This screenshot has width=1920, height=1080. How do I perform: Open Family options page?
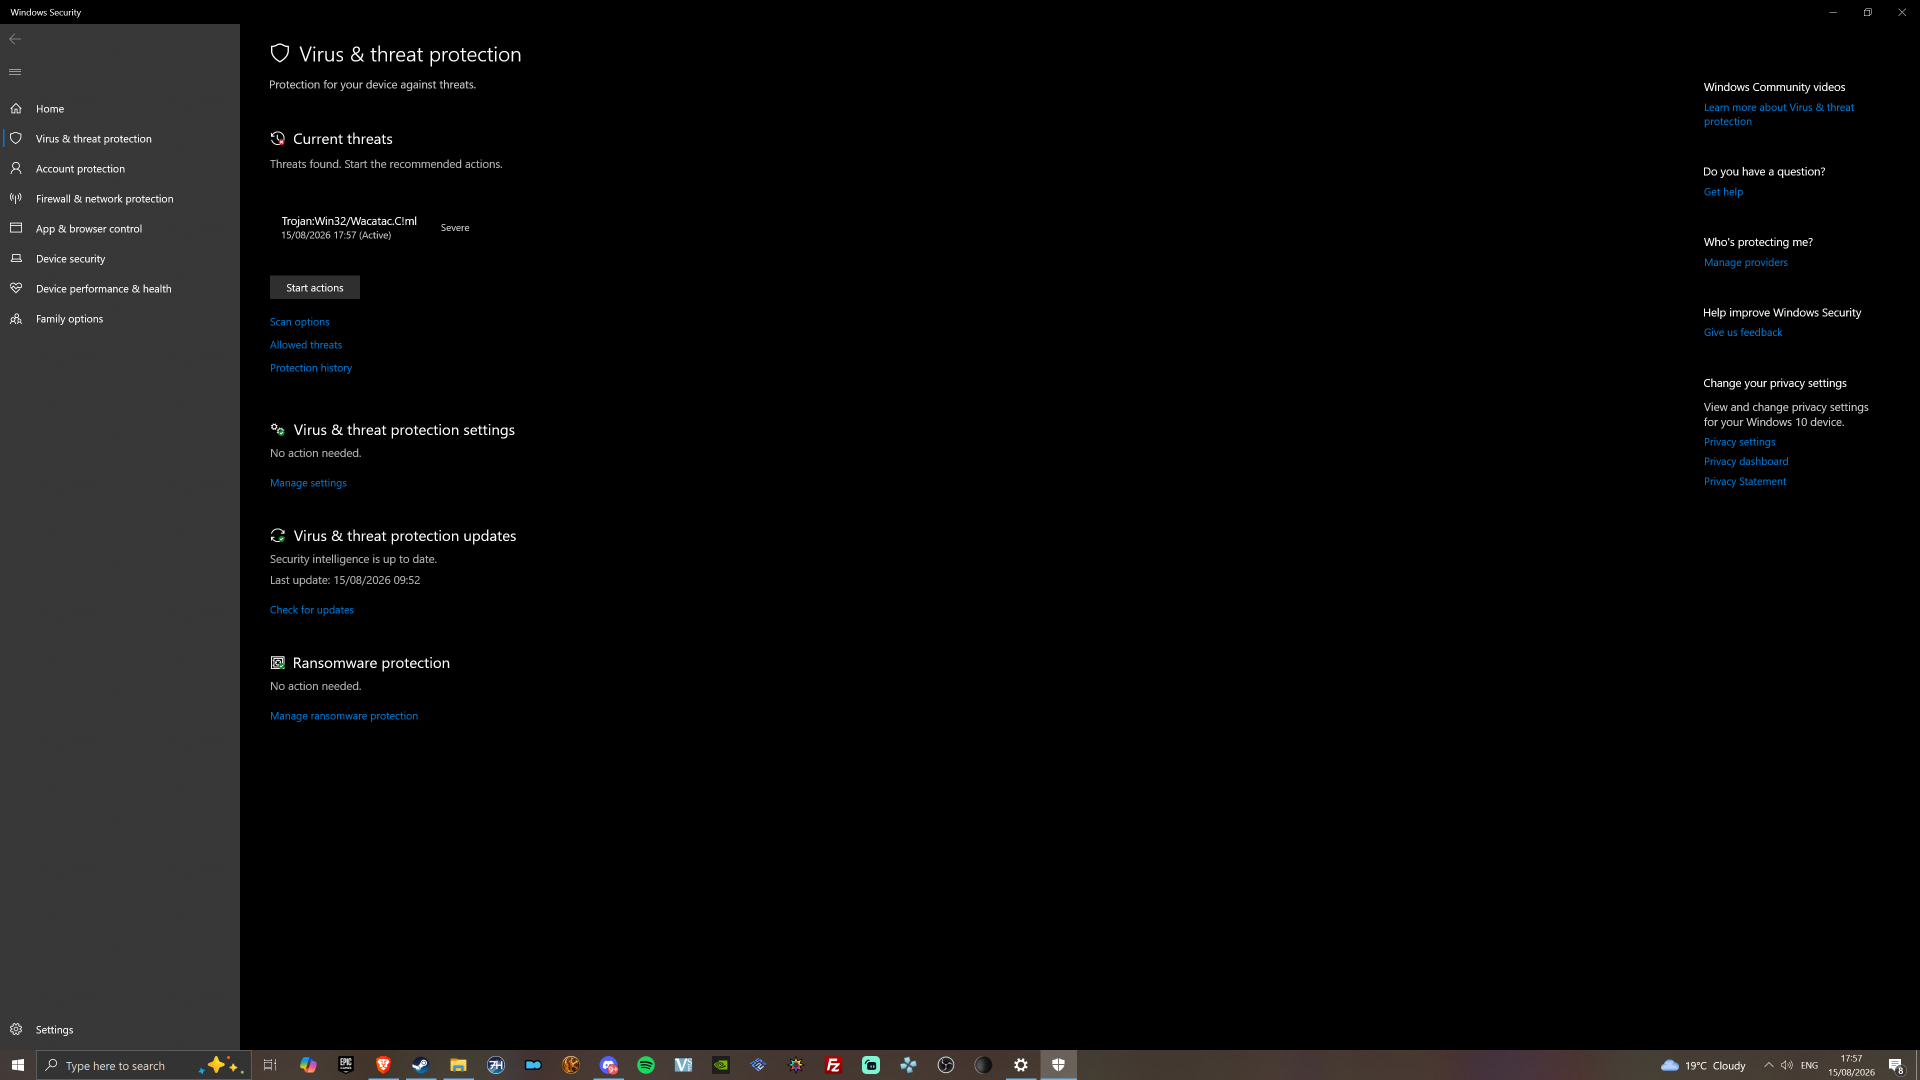coord(120,318)
